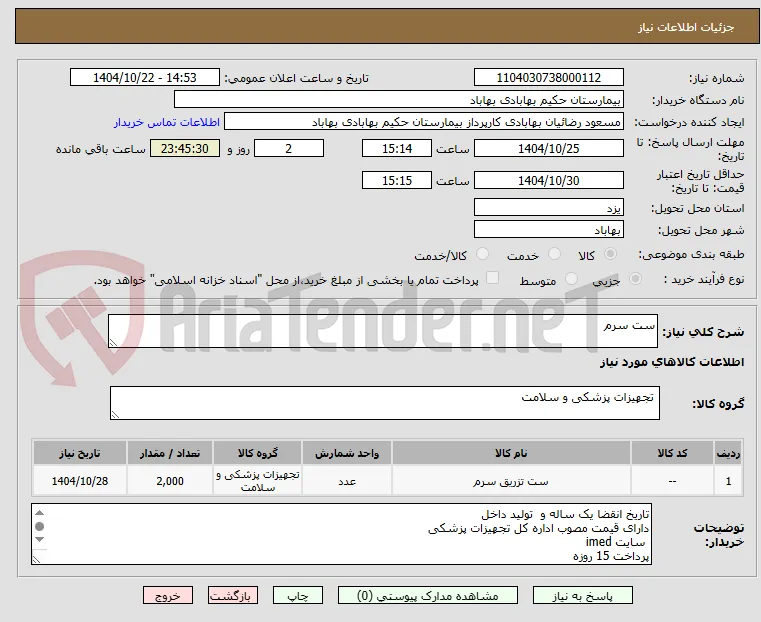Click the اطلاعات کالاهای مورد نیاز heading
This screenshot has width=761, height=622.
tap(672, 362)
